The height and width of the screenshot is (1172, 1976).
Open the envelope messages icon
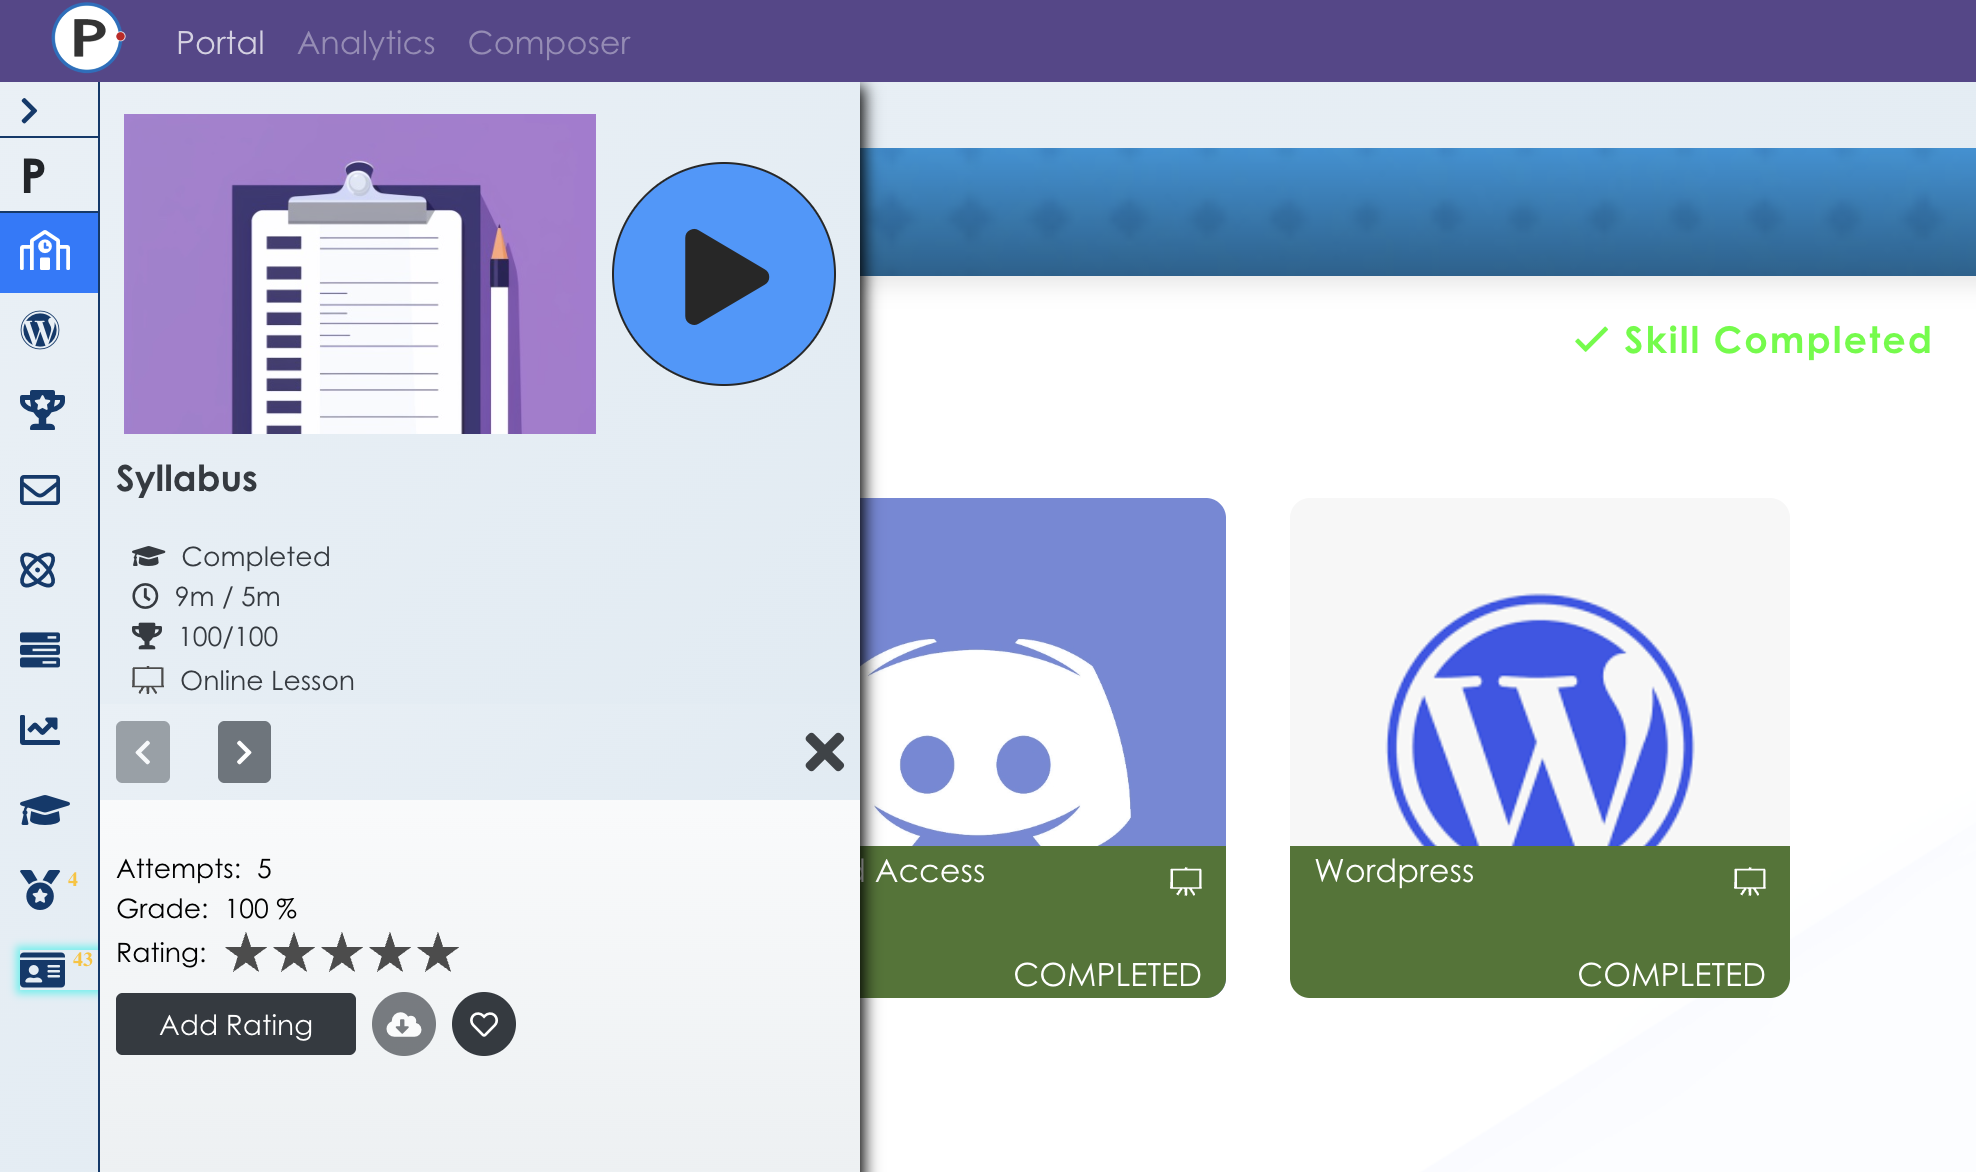click(40, 490)
